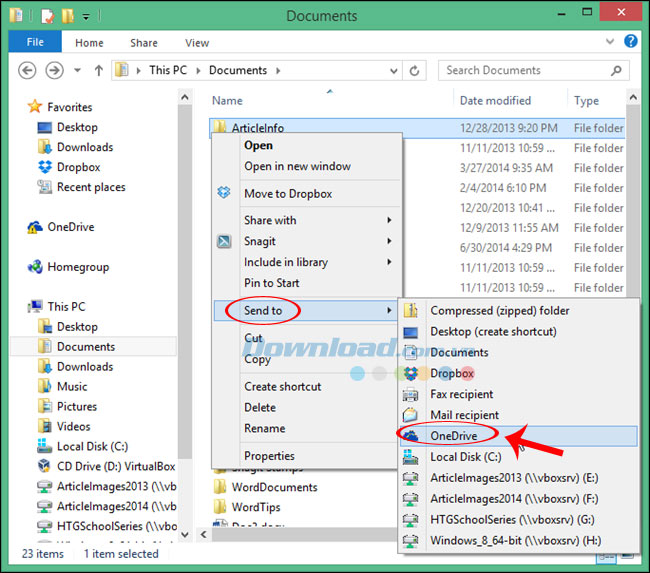
Task: Click the chevron after Documents in address bar
Action: click(278, 70)
